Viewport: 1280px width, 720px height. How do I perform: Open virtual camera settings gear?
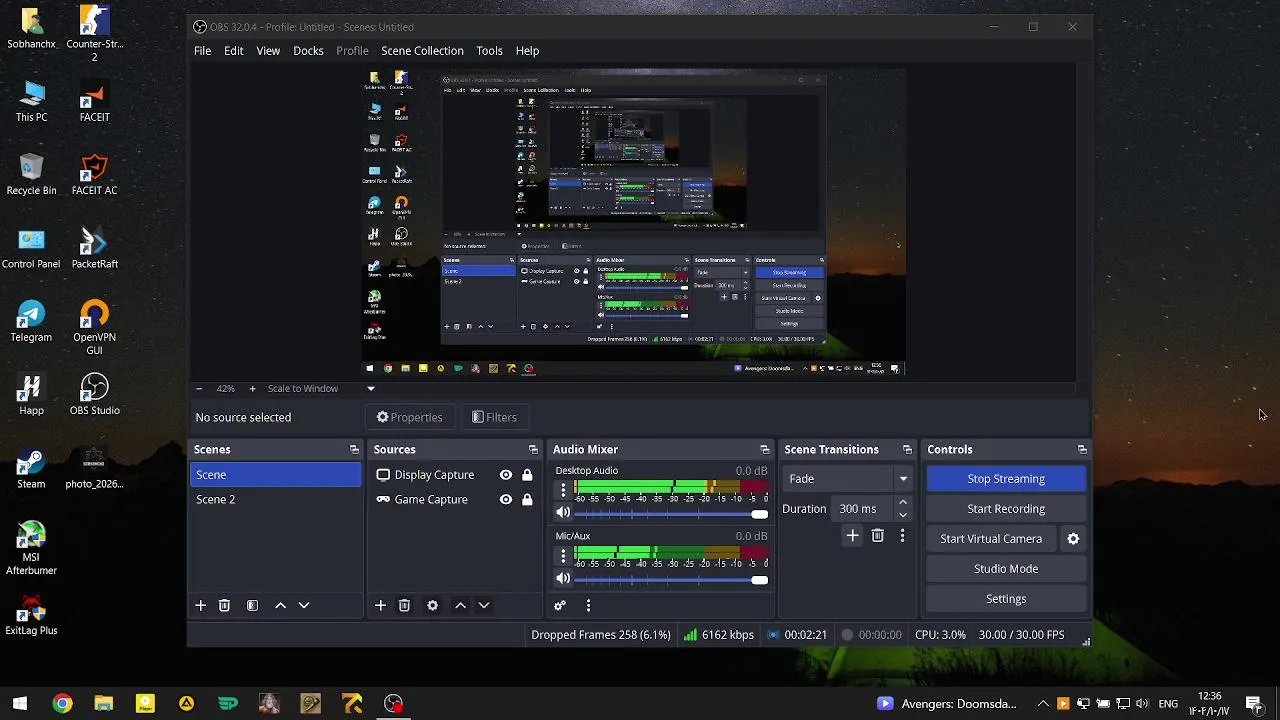click(x=1073, y=539)
